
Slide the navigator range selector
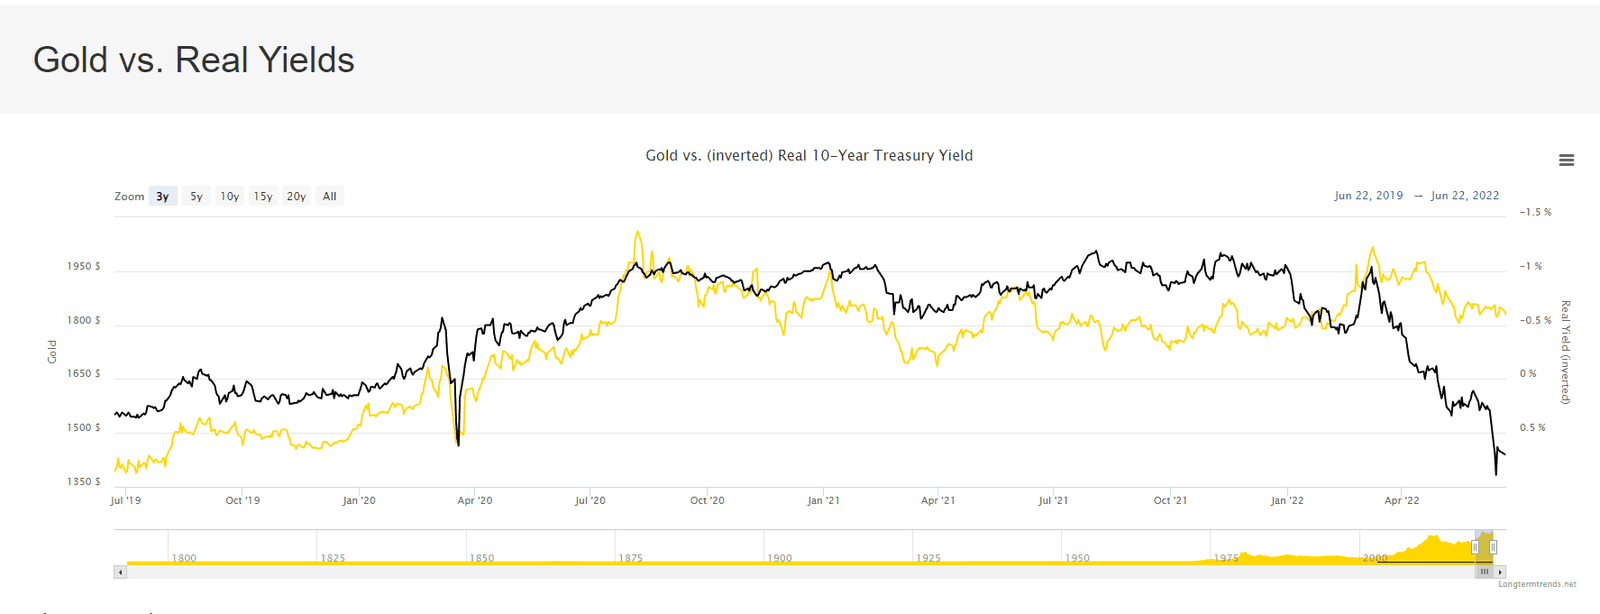pos(1484,547)
